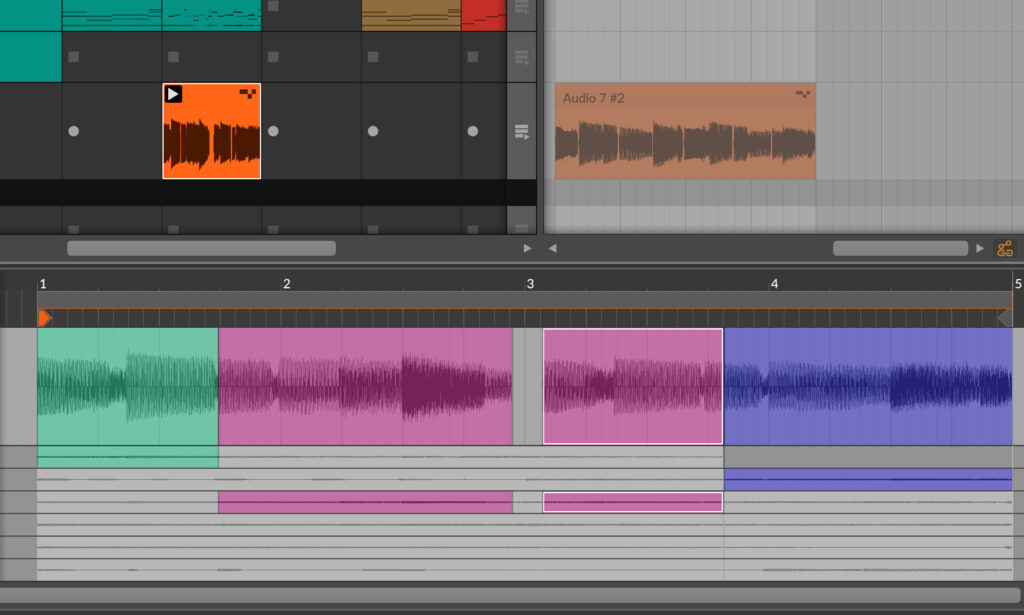This screenshot has height=615, width=1024.
Task: Select the red clip in the launcher
Action: coord(484,15)
